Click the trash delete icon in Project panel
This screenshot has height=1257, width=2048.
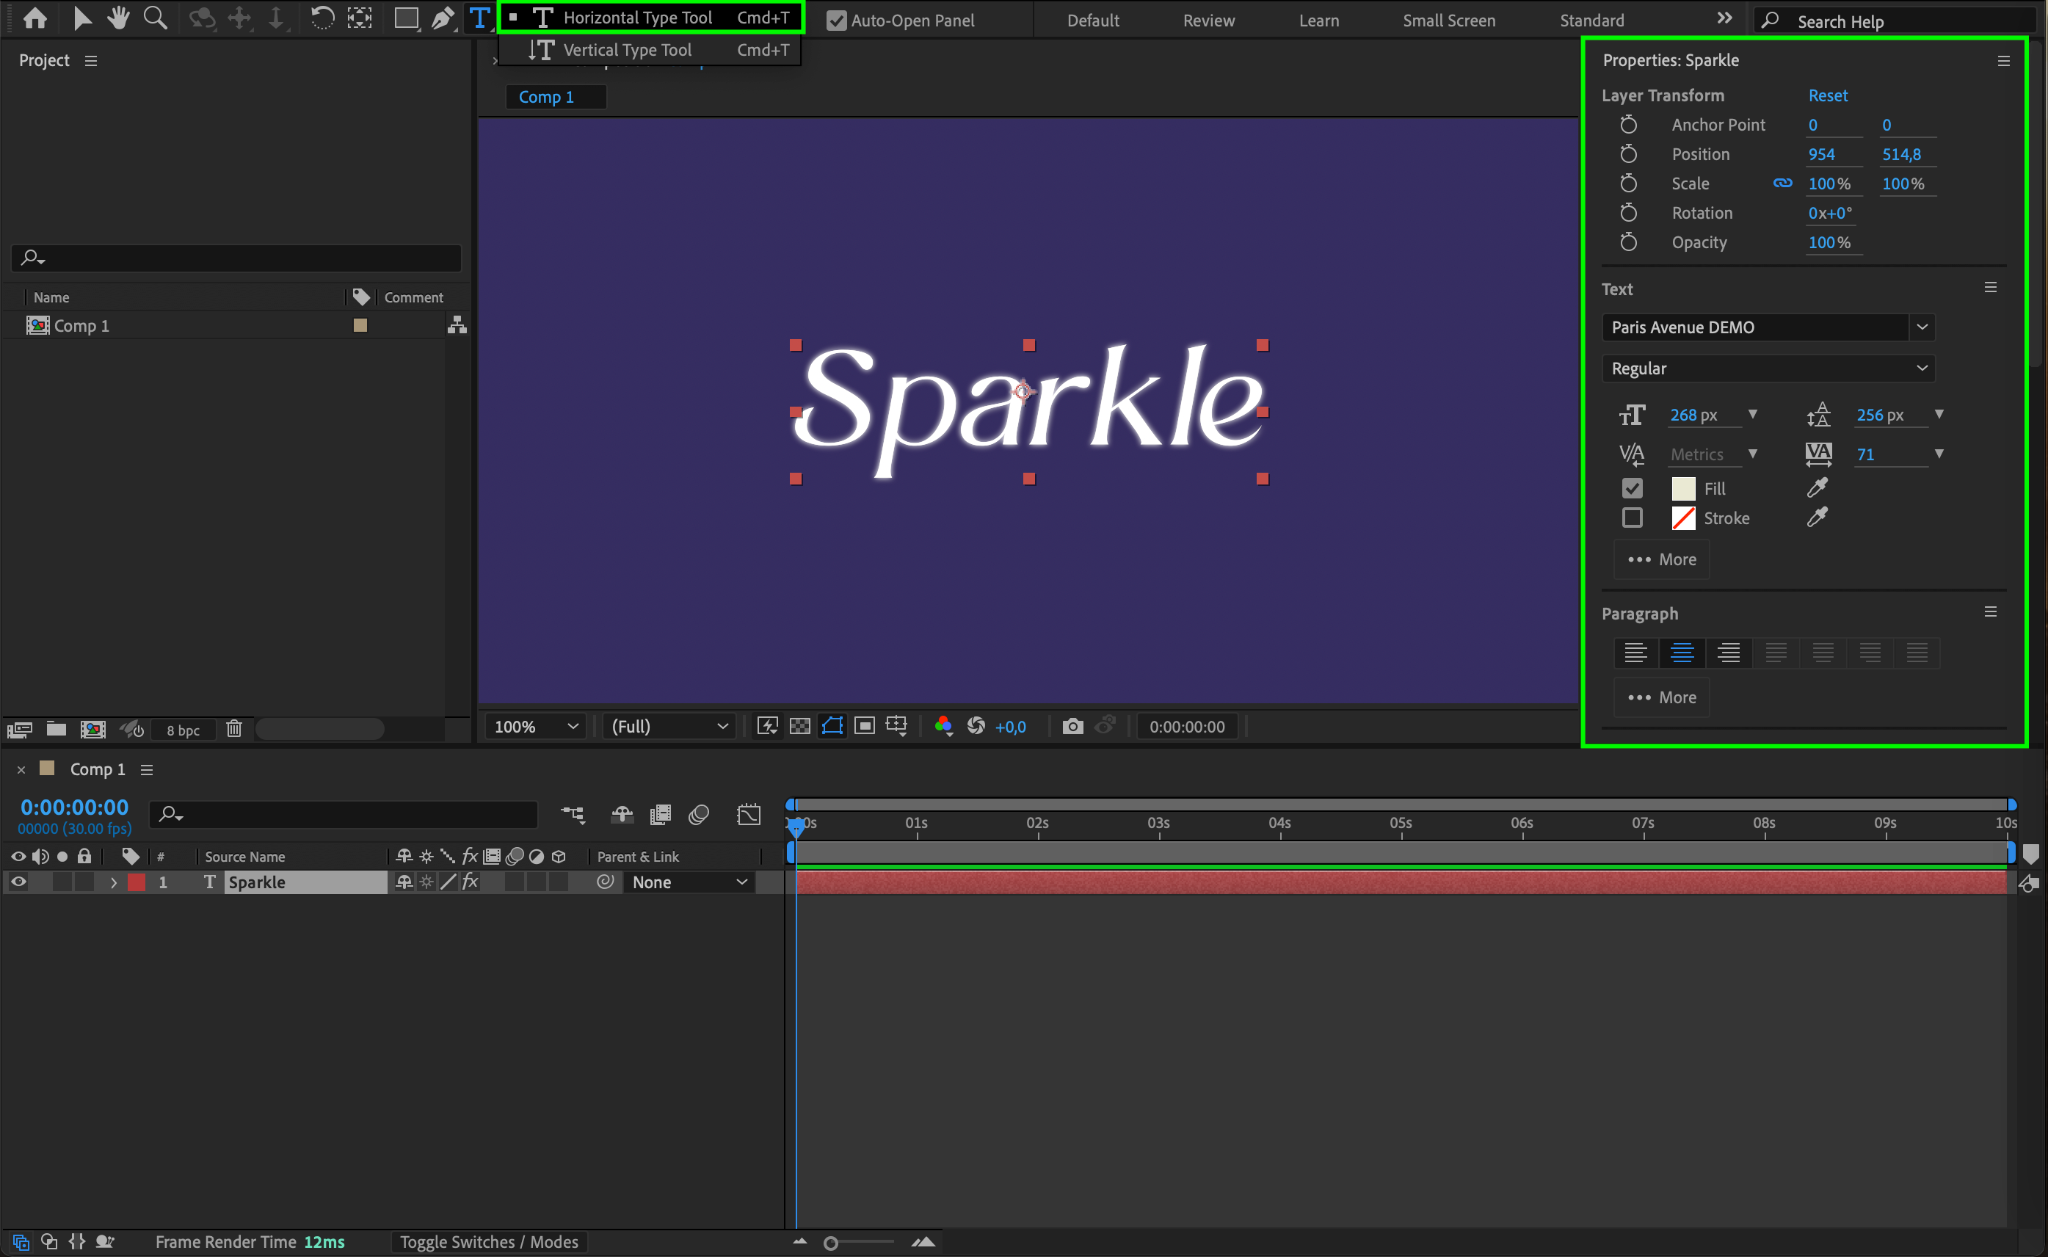click(x=234, y=729)
